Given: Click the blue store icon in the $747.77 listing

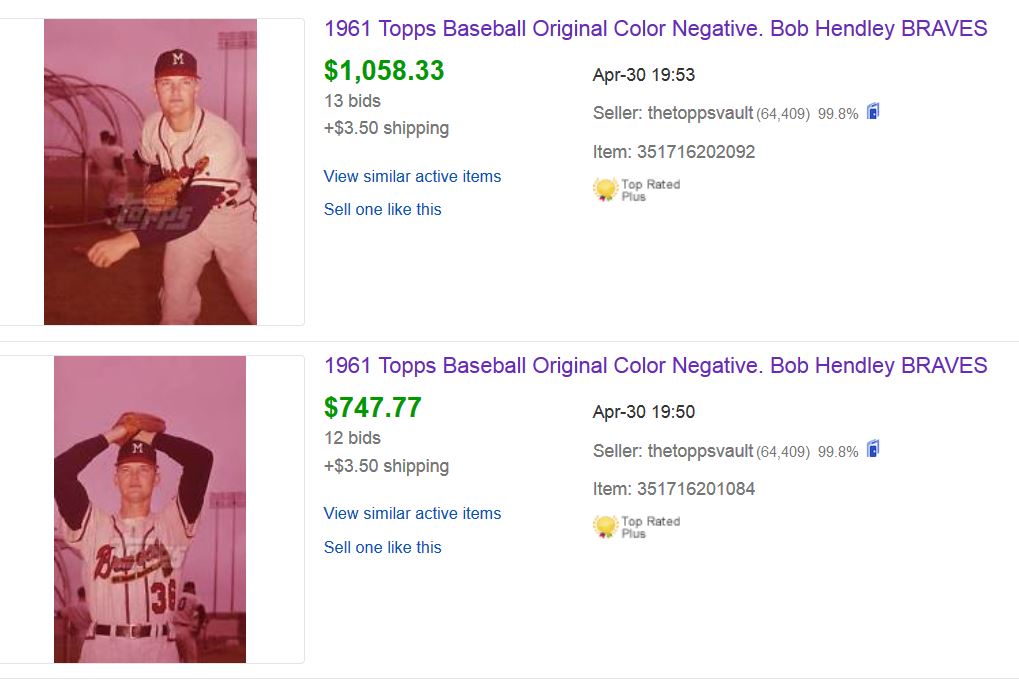Looking at the screenshot, I should pyautogui.click(x=873, y=449).
